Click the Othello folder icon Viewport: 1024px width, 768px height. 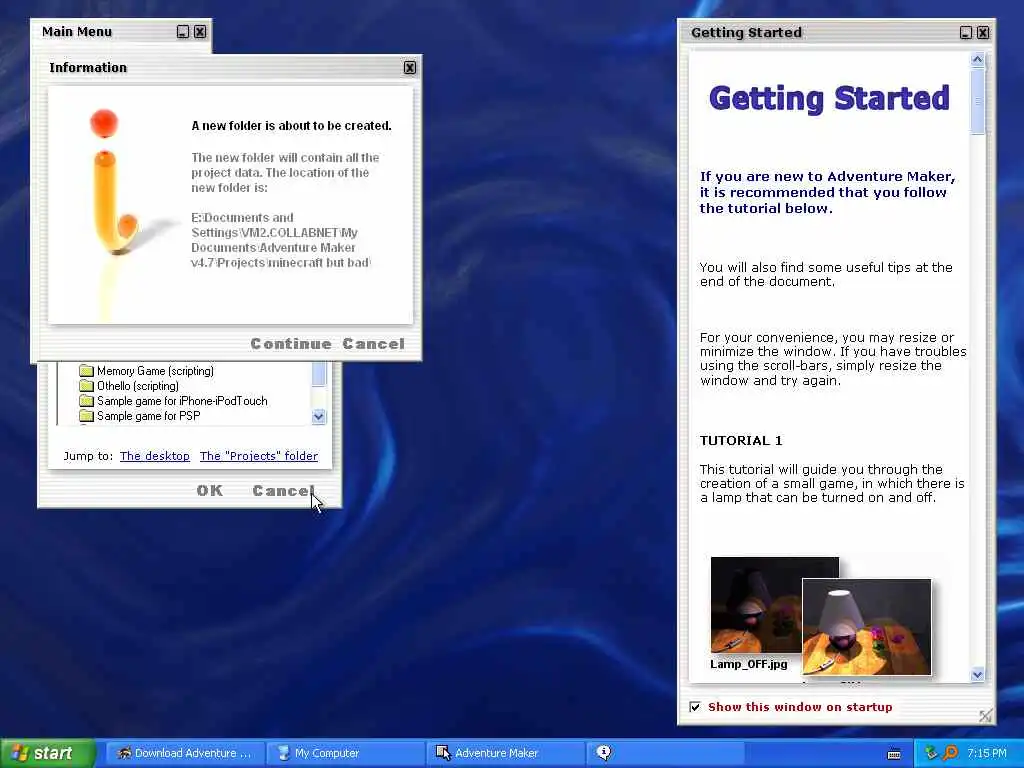(86, 386)
